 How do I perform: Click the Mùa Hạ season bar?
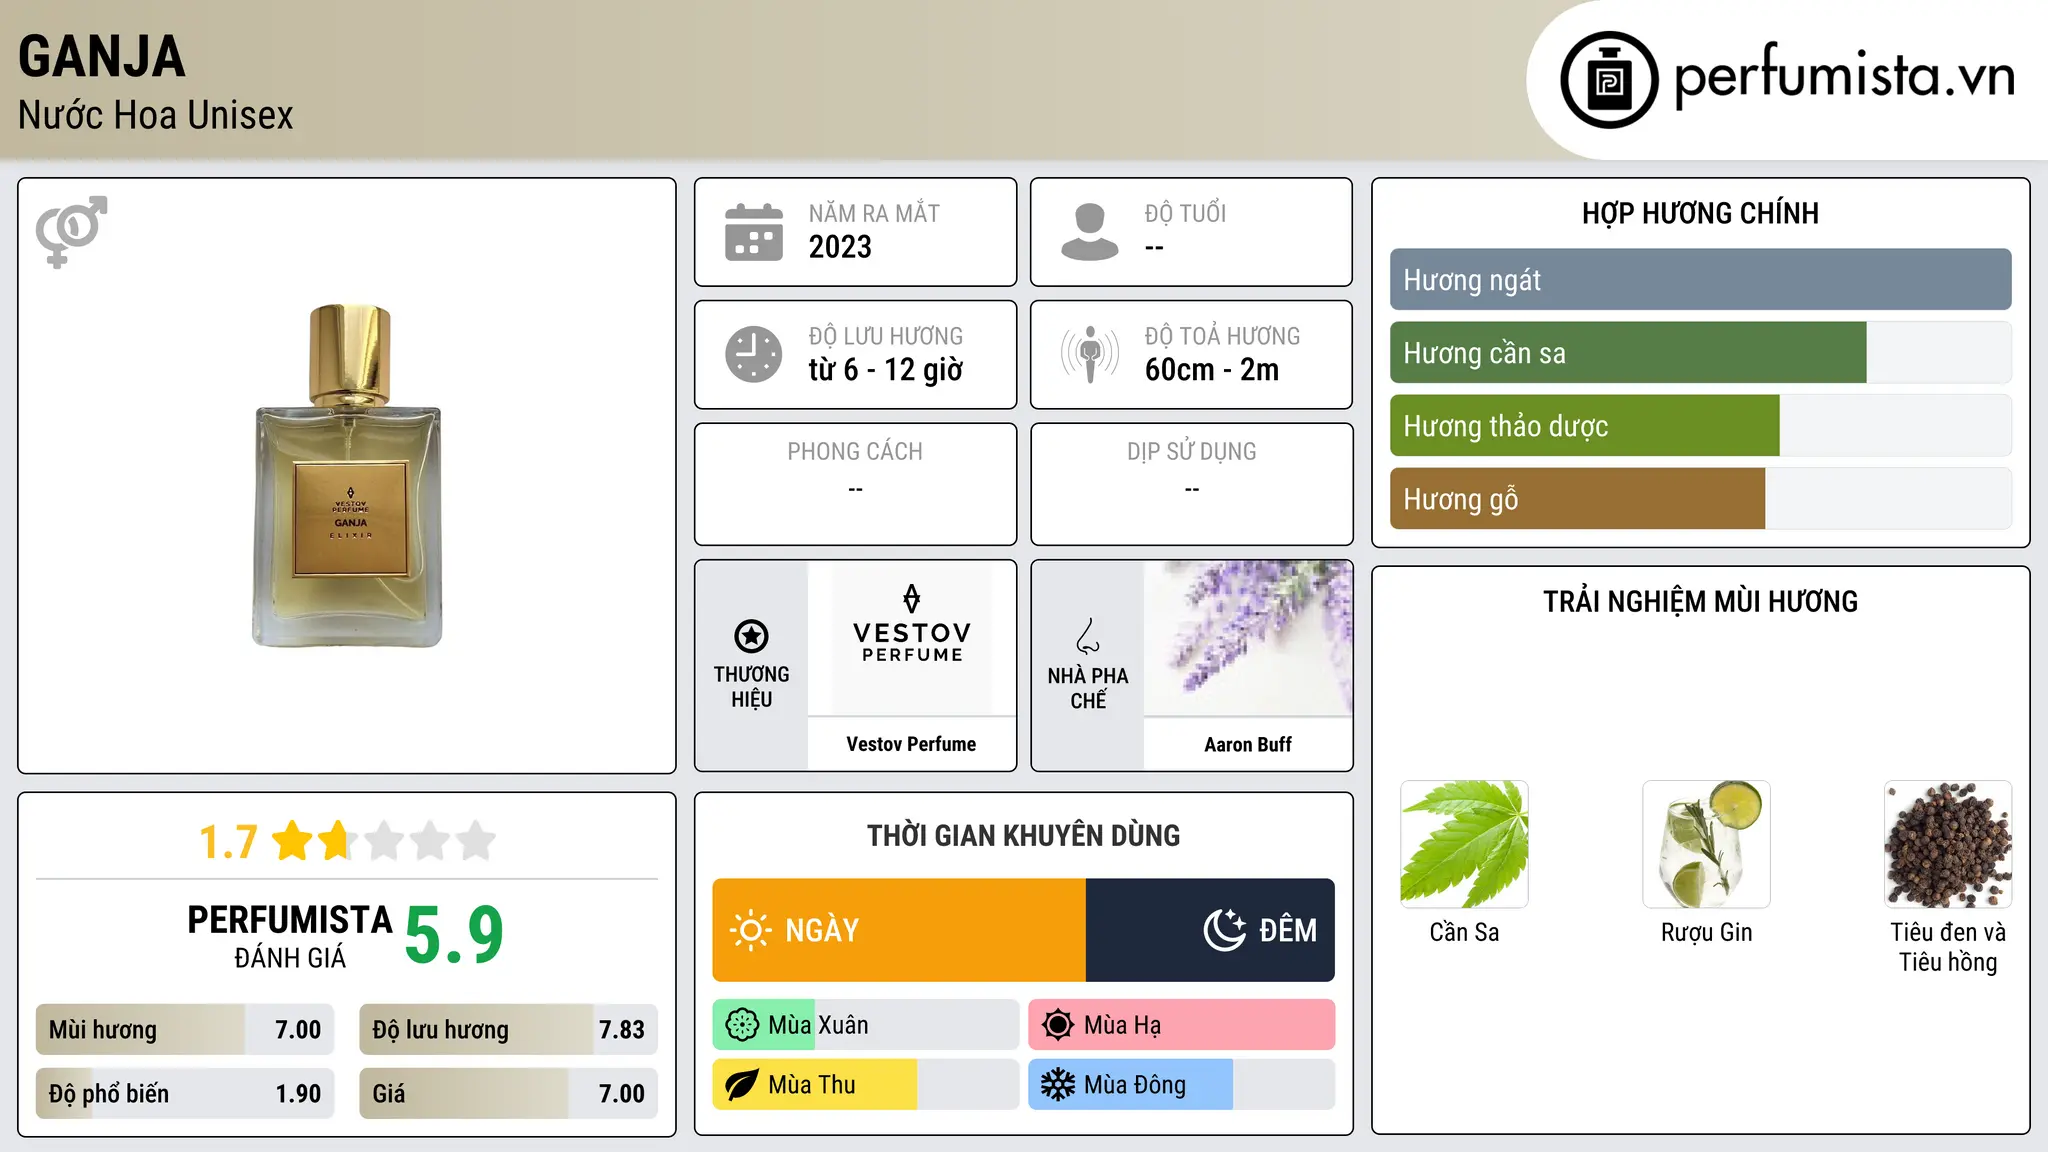pyautogui.click(x=1181, y=1025)
